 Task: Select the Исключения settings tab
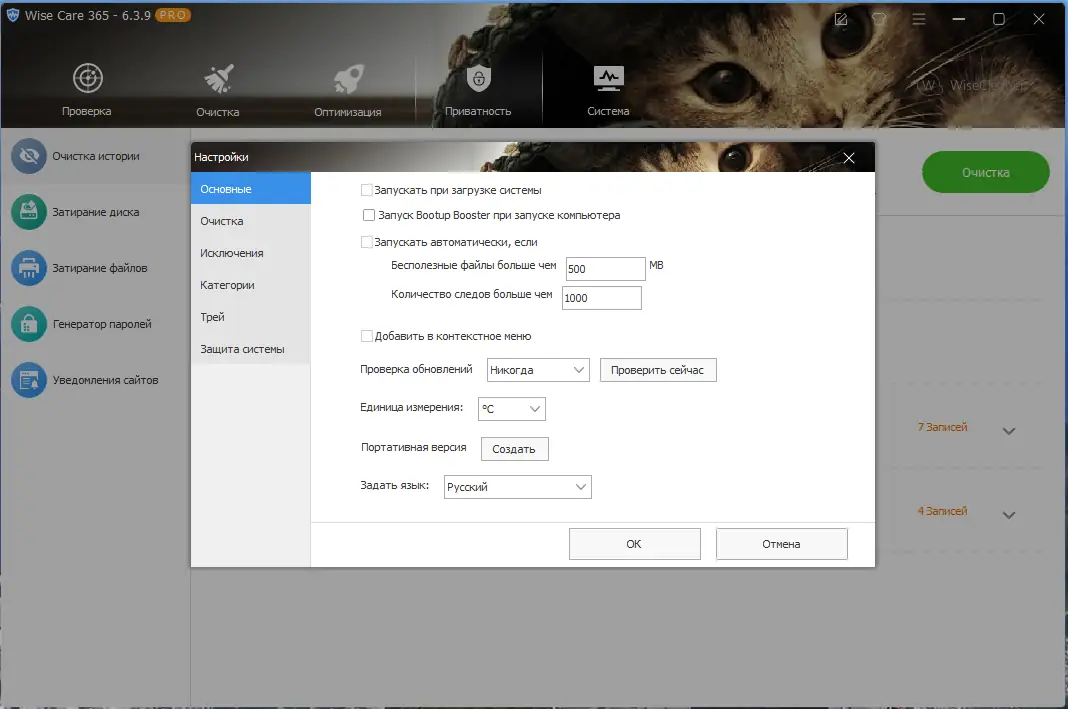click(251, 253)
